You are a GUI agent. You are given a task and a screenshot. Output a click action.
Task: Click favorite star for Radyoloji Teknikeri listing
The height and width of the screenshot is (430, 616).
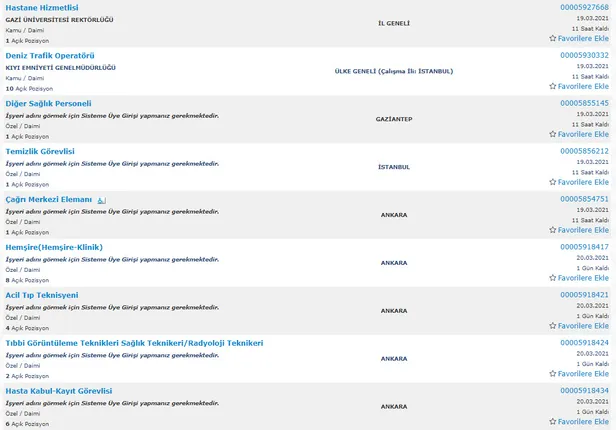click(553, 374)
